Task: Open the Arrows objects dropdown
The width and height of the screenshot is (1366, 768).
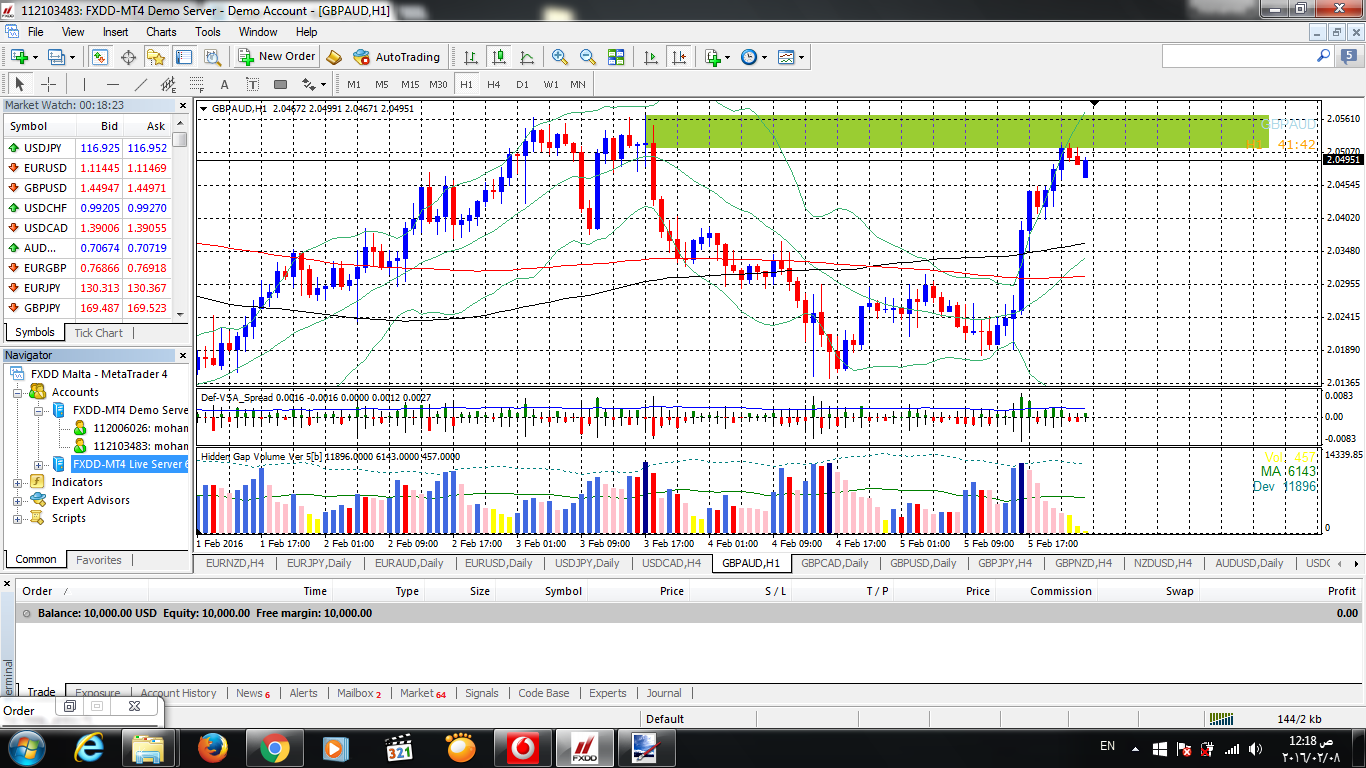Action: (313, 84)
